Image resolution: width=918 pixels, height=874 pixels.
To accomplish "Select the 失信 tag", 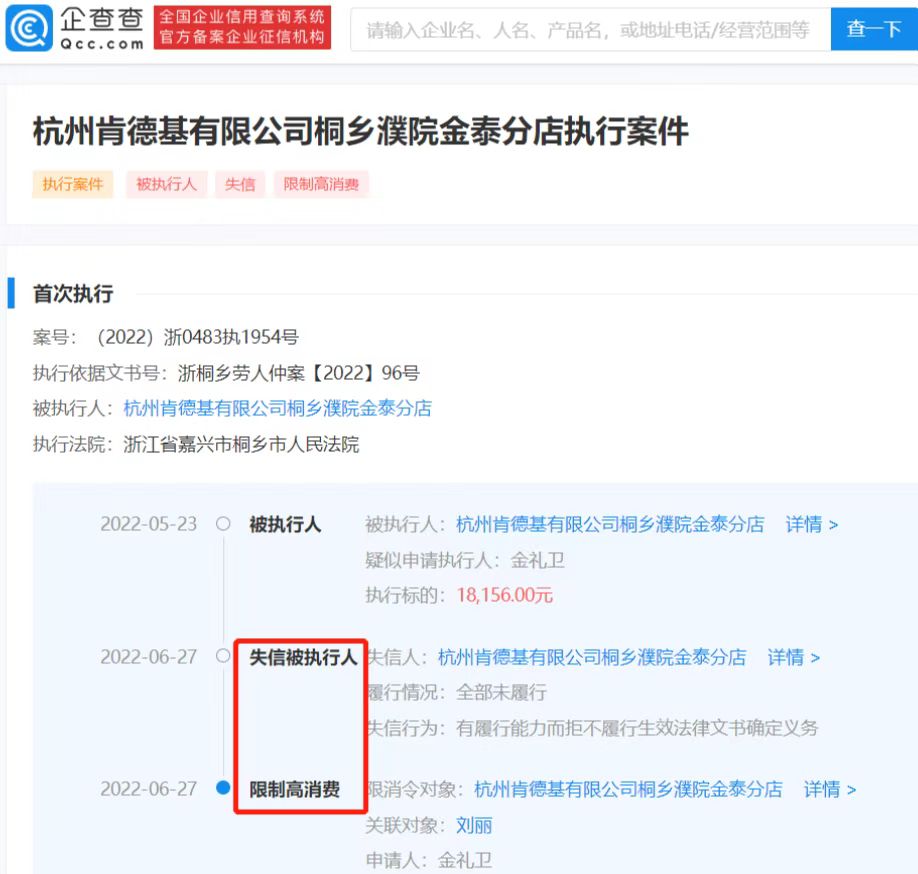I will tap(240, 184).
